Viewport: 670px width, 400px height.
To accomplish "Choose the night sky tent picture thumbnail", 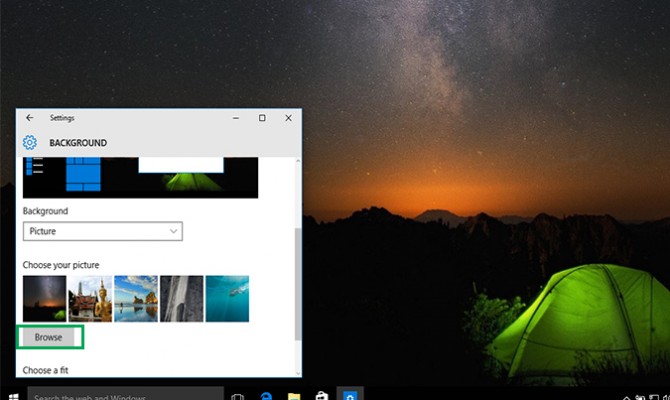I will [44, 298].
